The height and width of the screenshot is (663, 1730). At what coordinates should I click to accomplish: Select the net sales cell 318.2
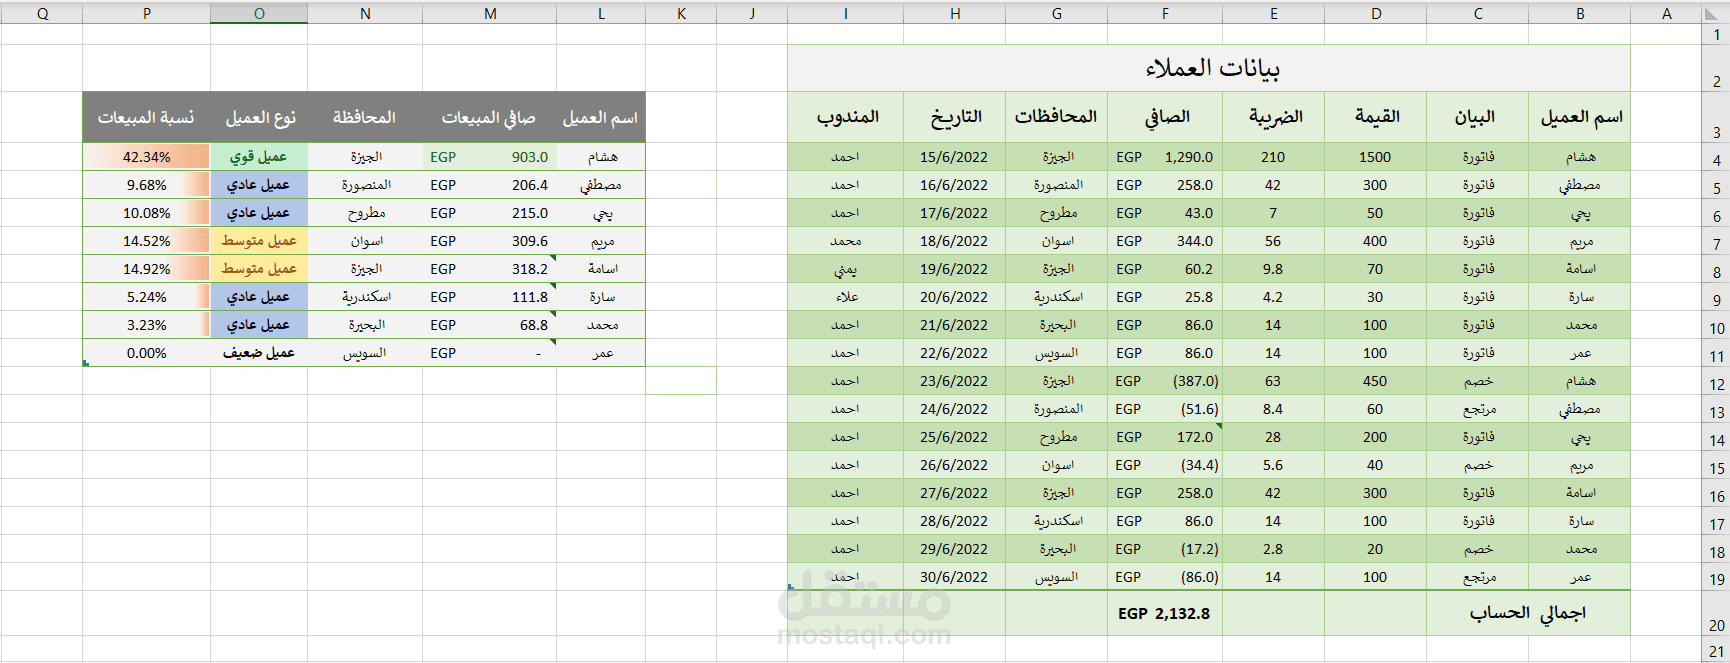[490, 269]
